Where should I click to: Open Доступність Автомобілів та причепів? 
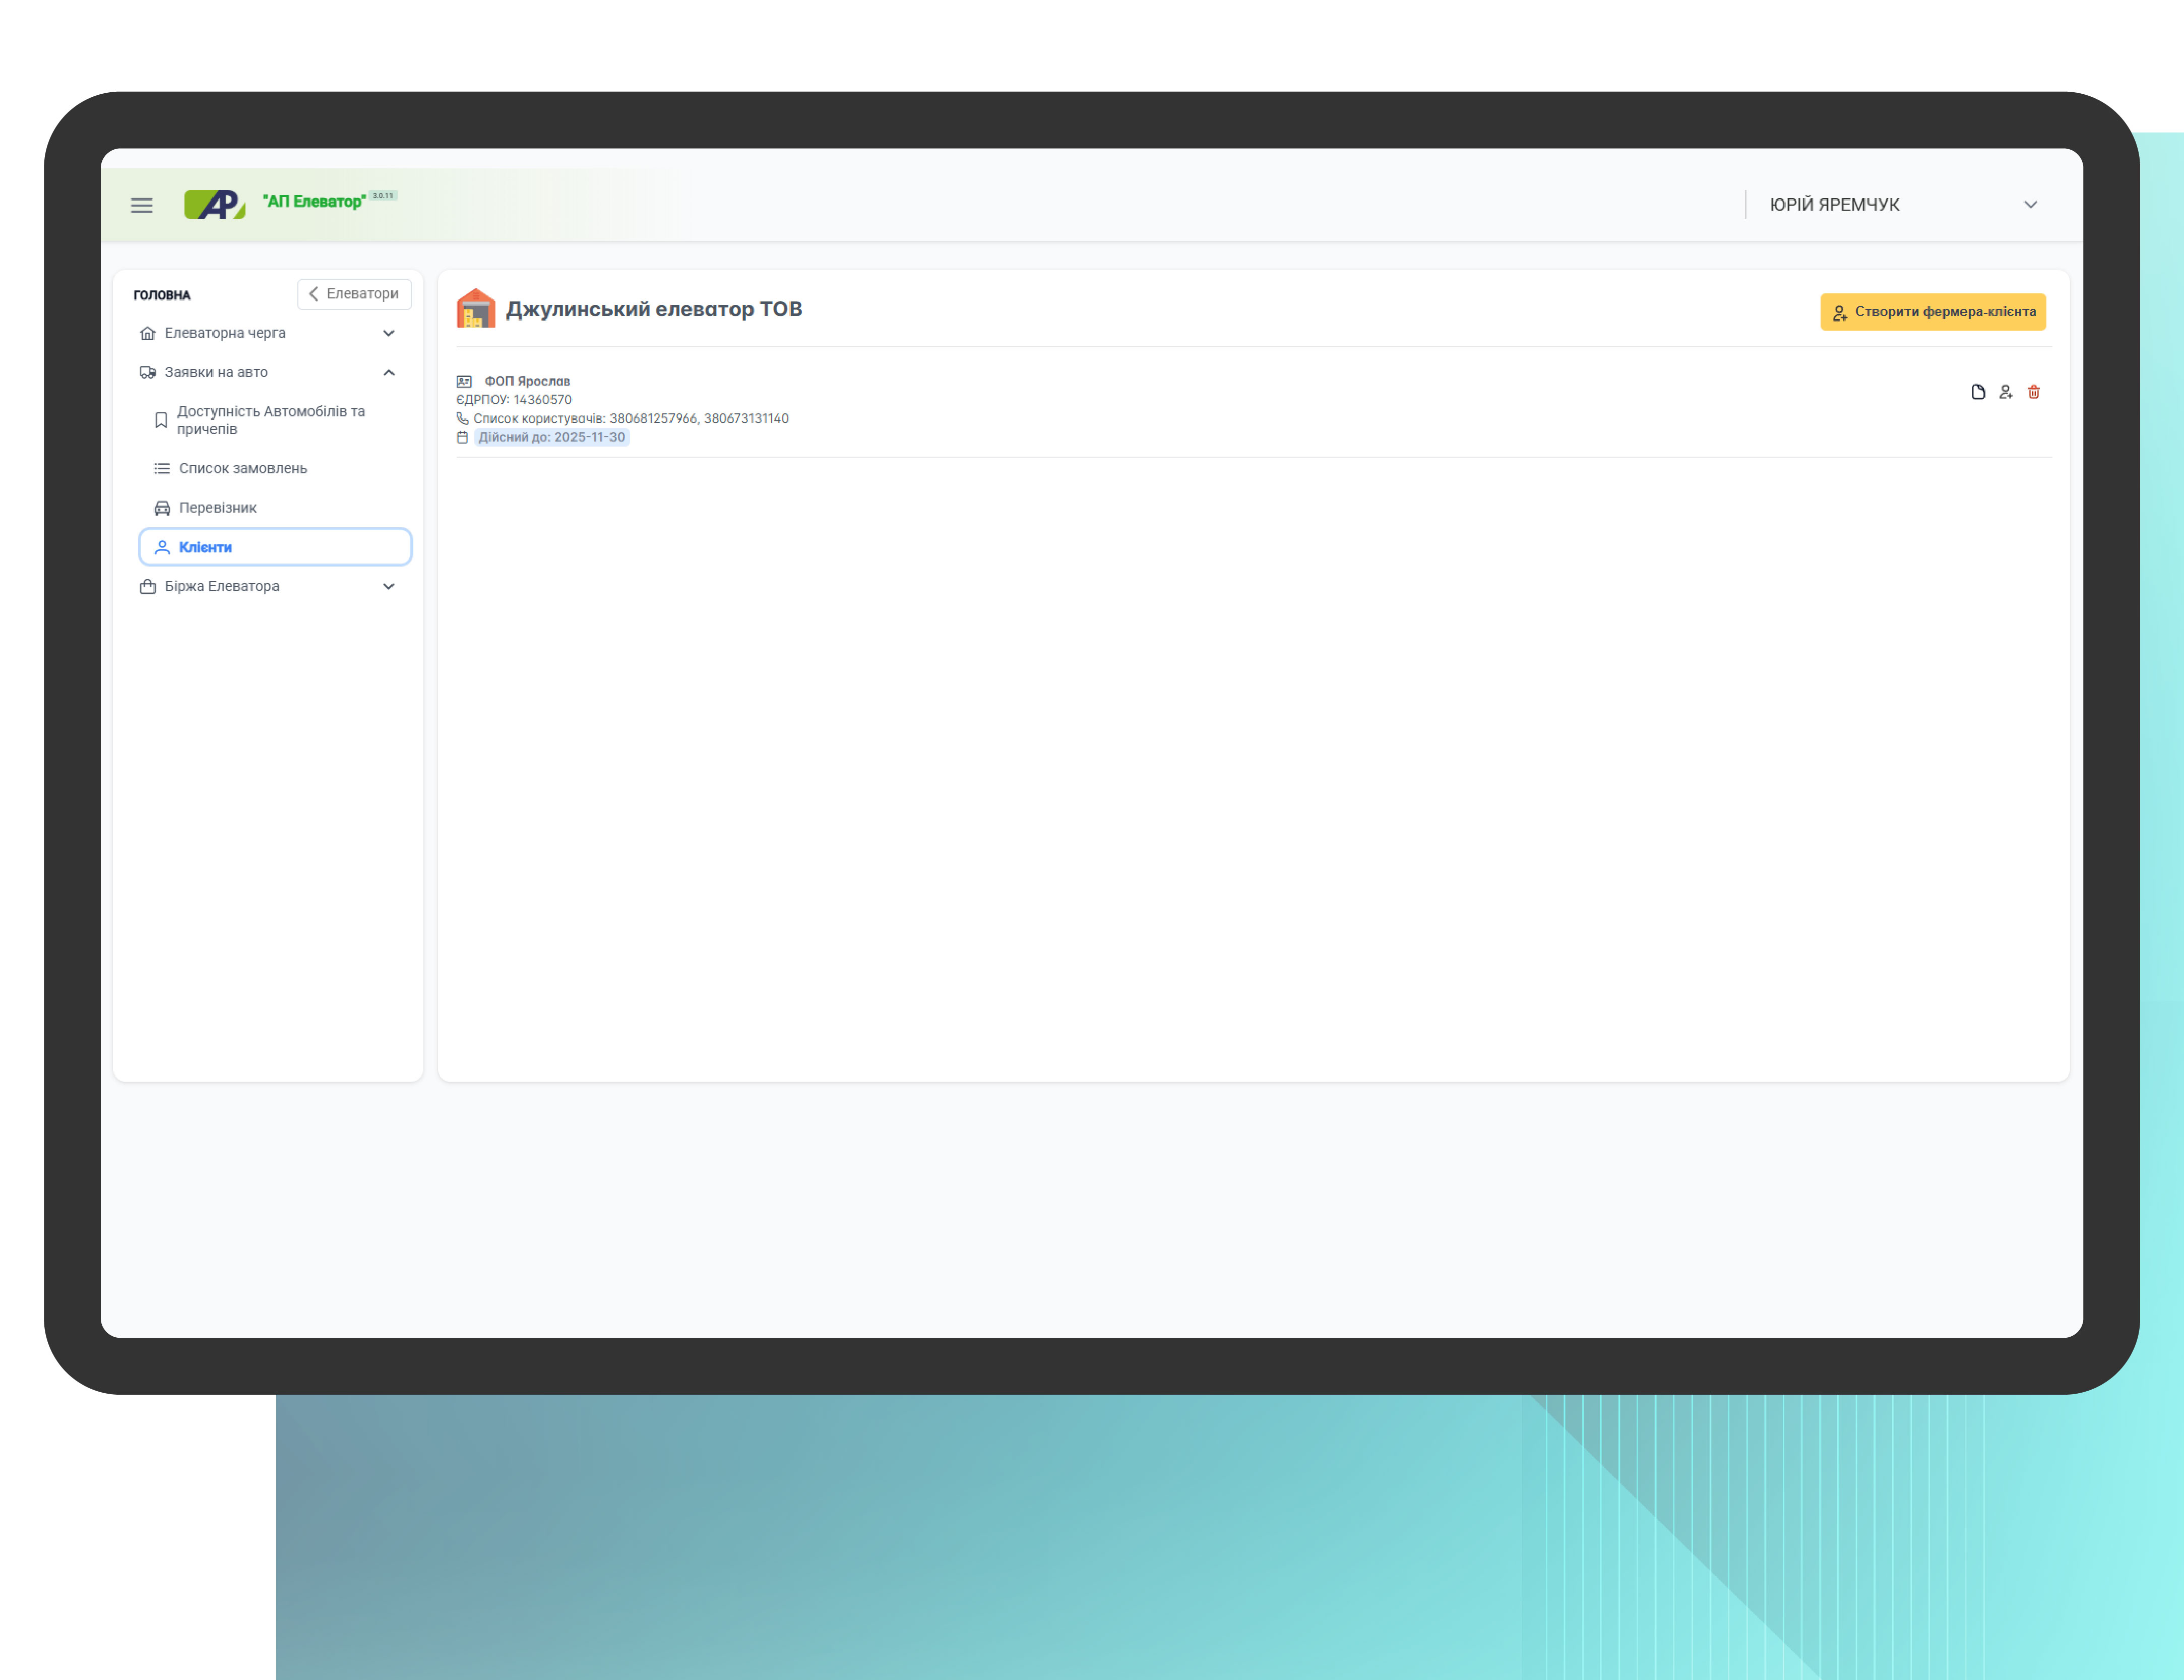(270, 420)
